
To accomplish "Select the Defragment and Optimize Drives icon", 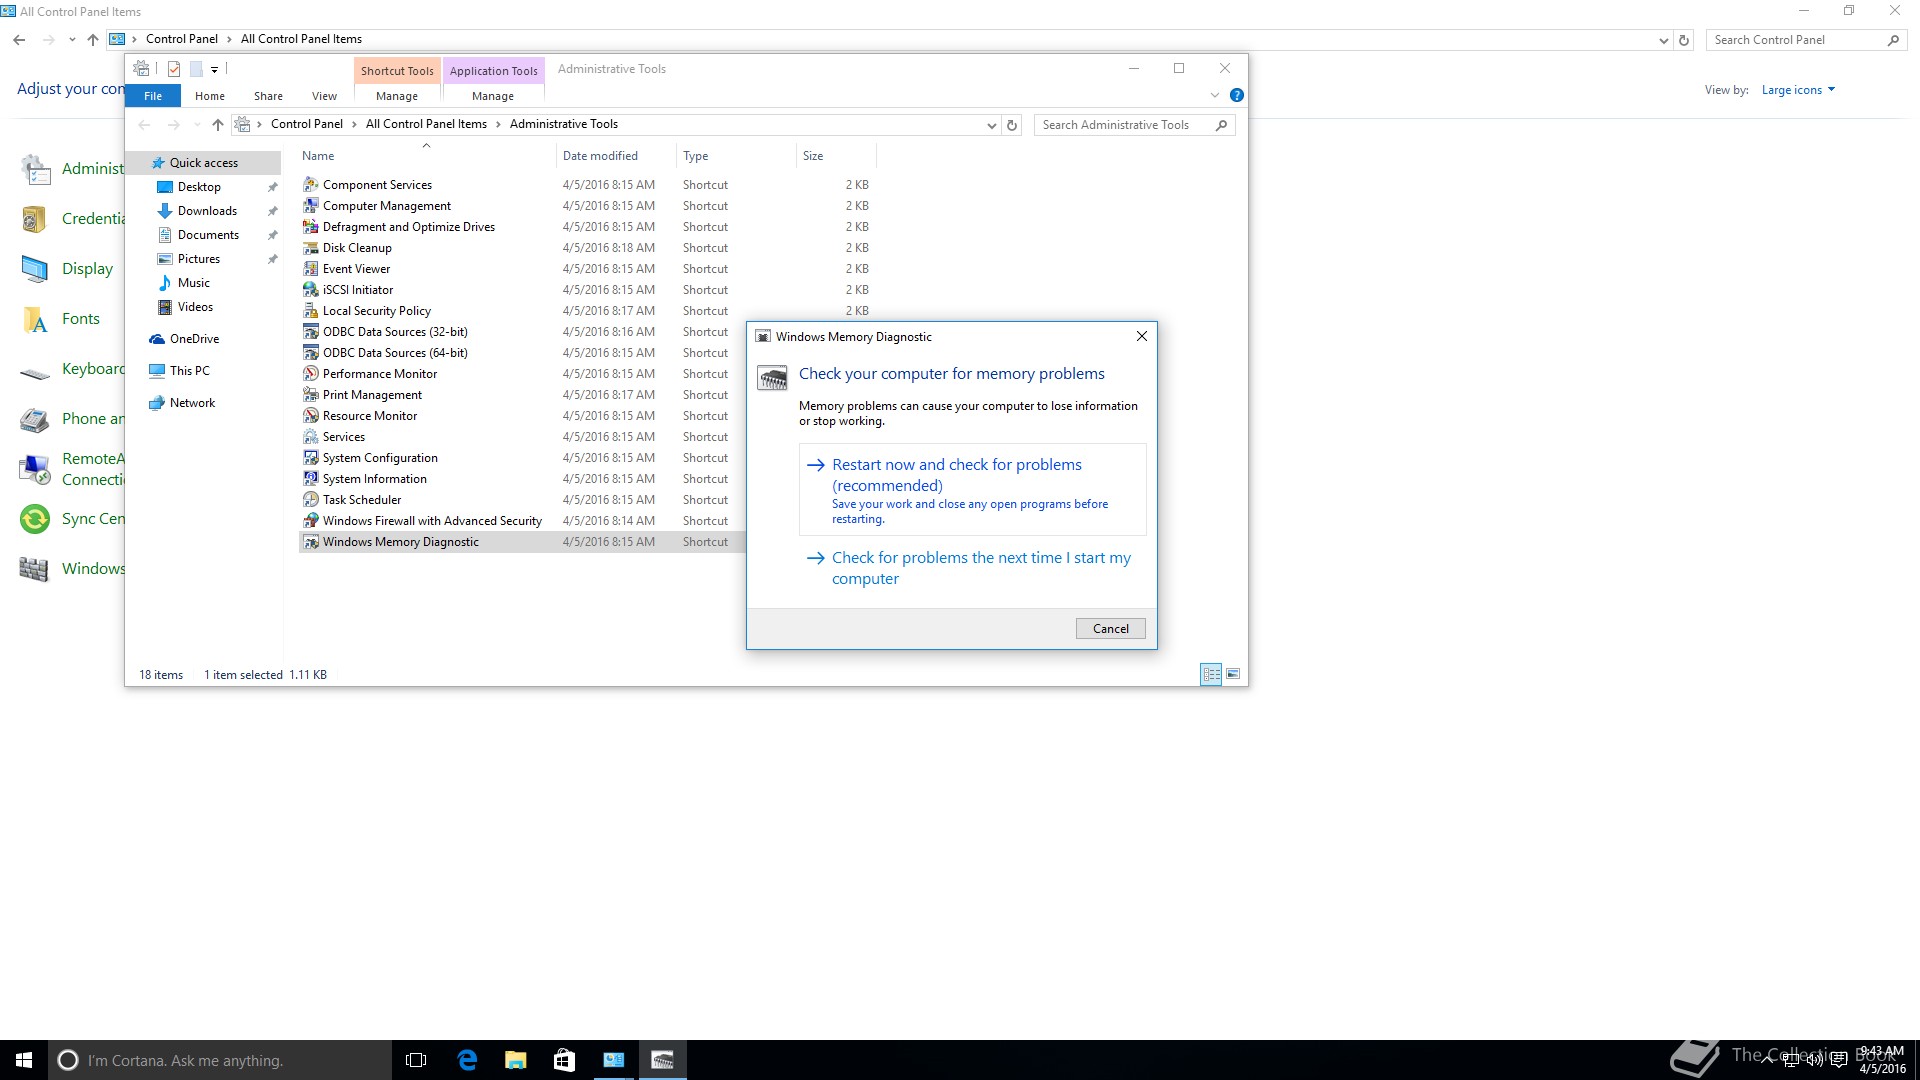I will 311,226.
